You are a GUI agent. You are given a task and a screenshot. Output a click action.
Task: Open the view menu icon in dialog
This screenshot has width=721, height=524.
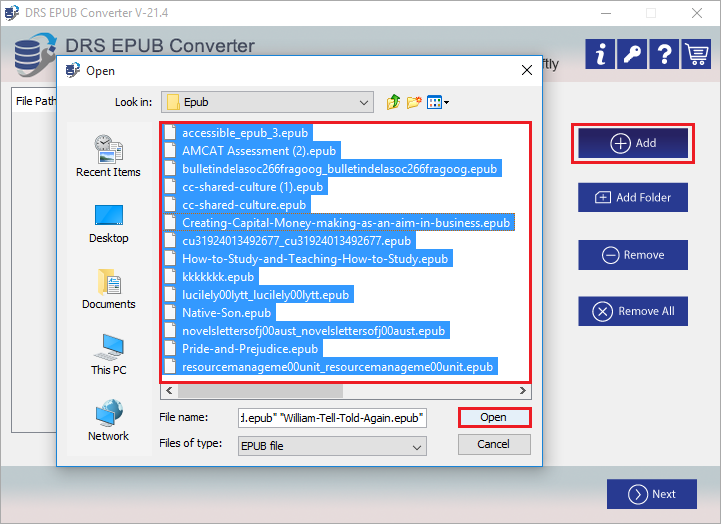(438, 102)
